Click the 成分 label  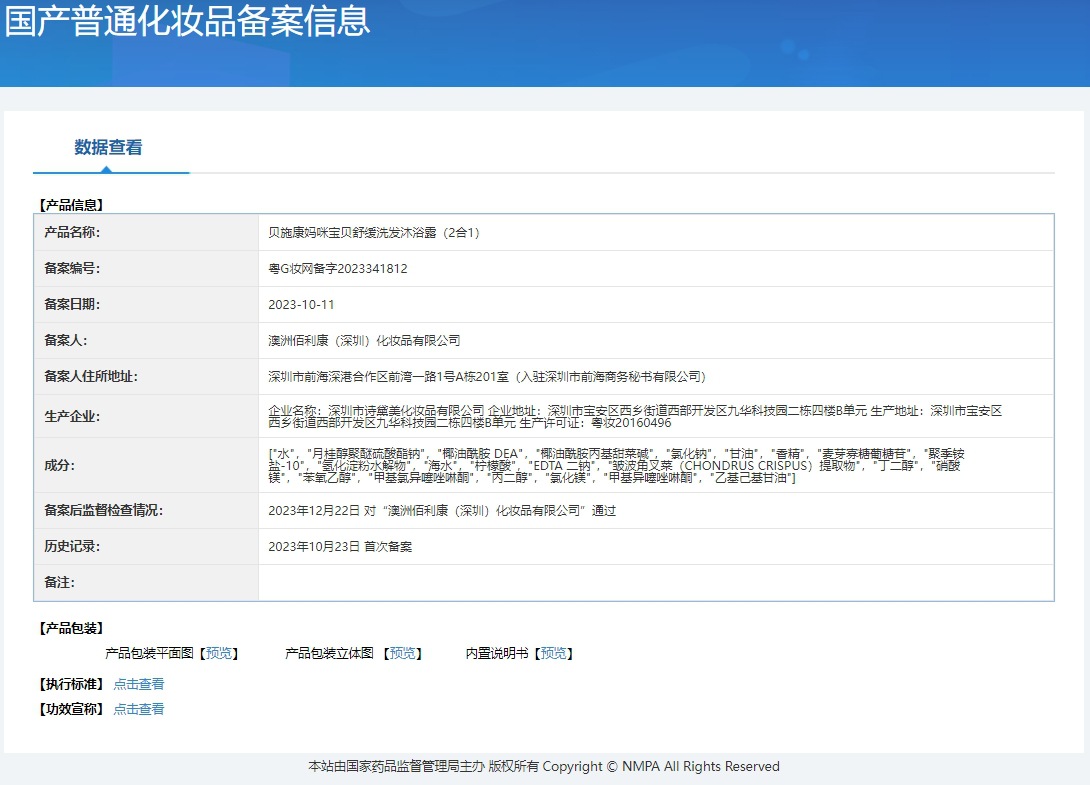[x=59, y=465]
